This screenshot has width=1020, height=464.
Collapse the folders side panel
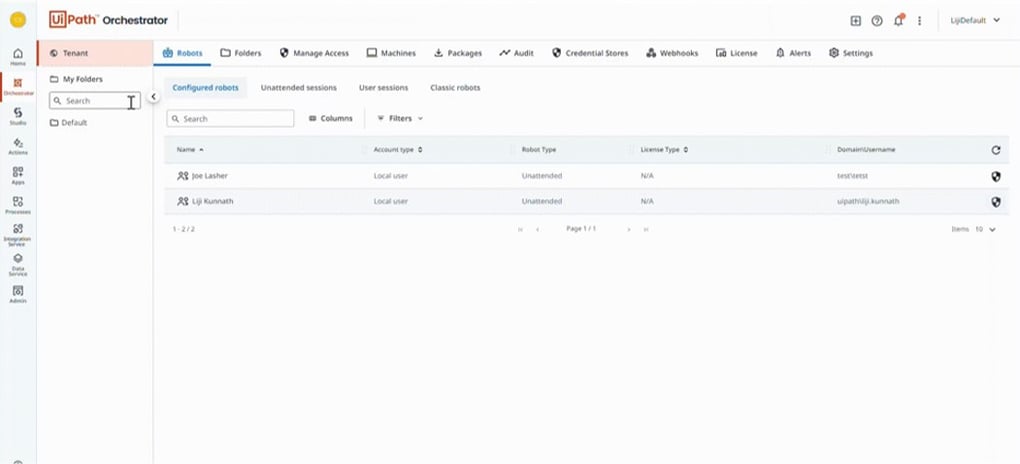[x=154, y=96]
